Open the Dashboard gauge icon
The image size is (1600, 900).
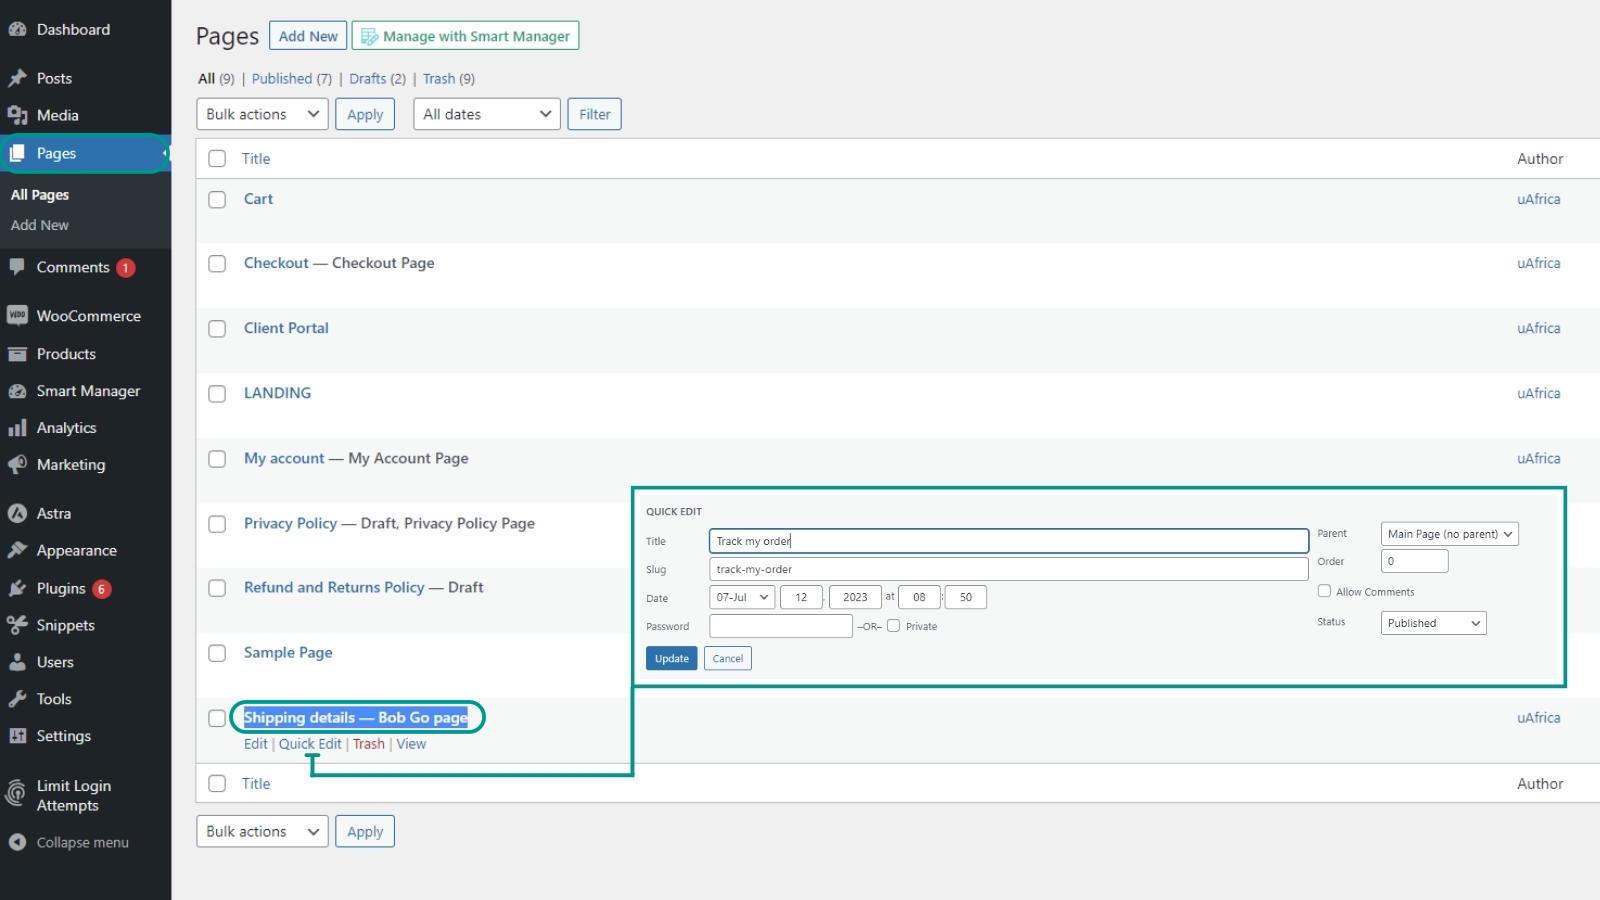[x=17, y=30]
